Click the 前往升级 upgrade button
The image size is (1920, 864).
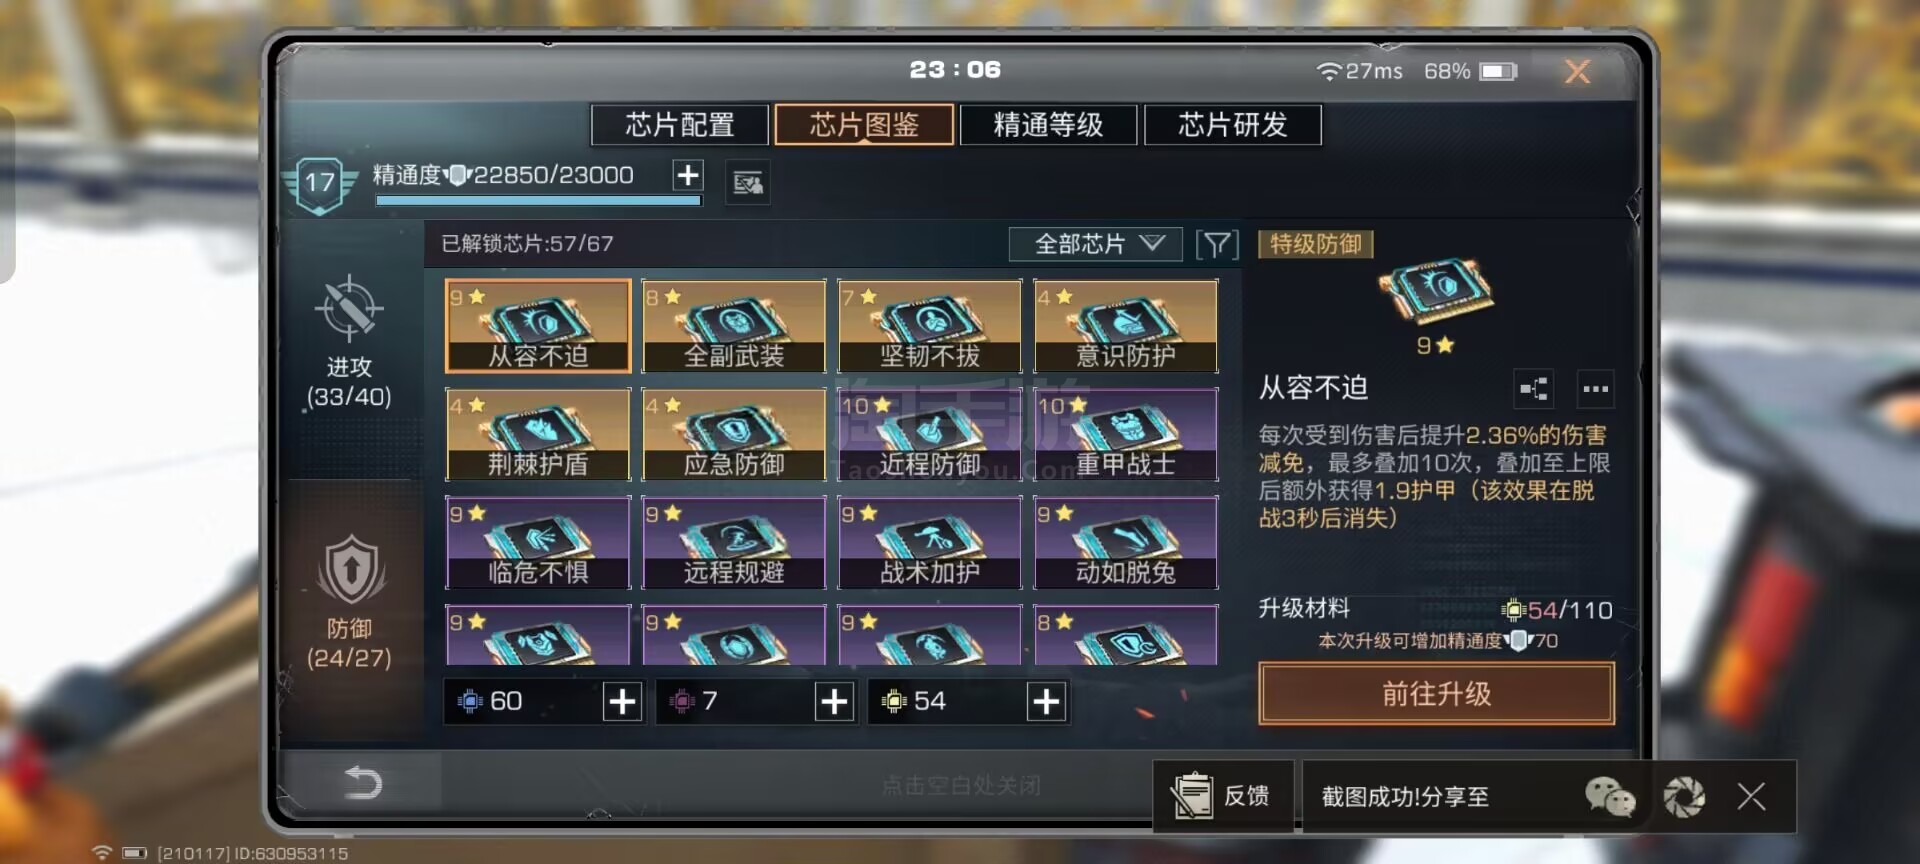1436,693
